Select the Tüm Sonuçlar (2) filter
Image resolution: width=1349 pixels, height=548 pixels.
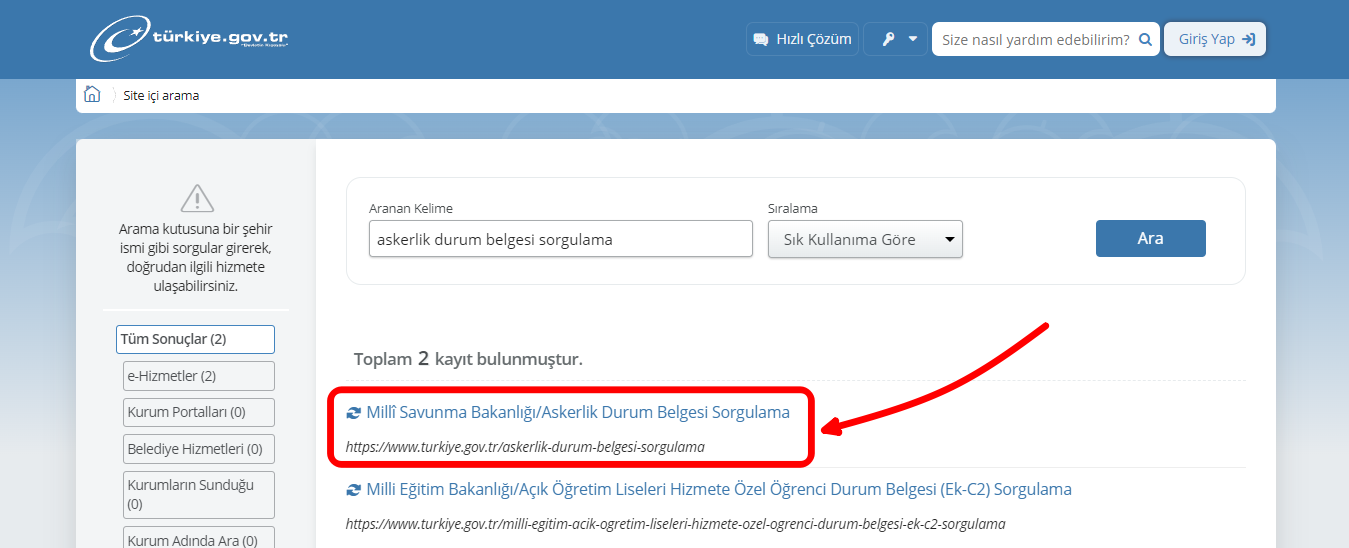[x=195, y=339]
